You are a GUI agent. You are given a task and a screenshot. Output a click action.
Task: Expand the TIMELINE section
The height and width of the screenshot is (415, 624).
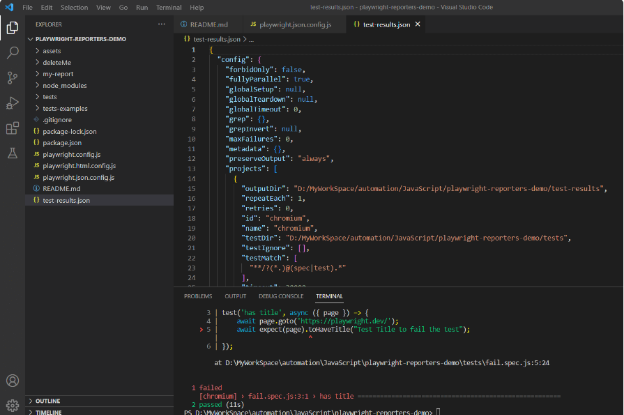click(50, 411)
